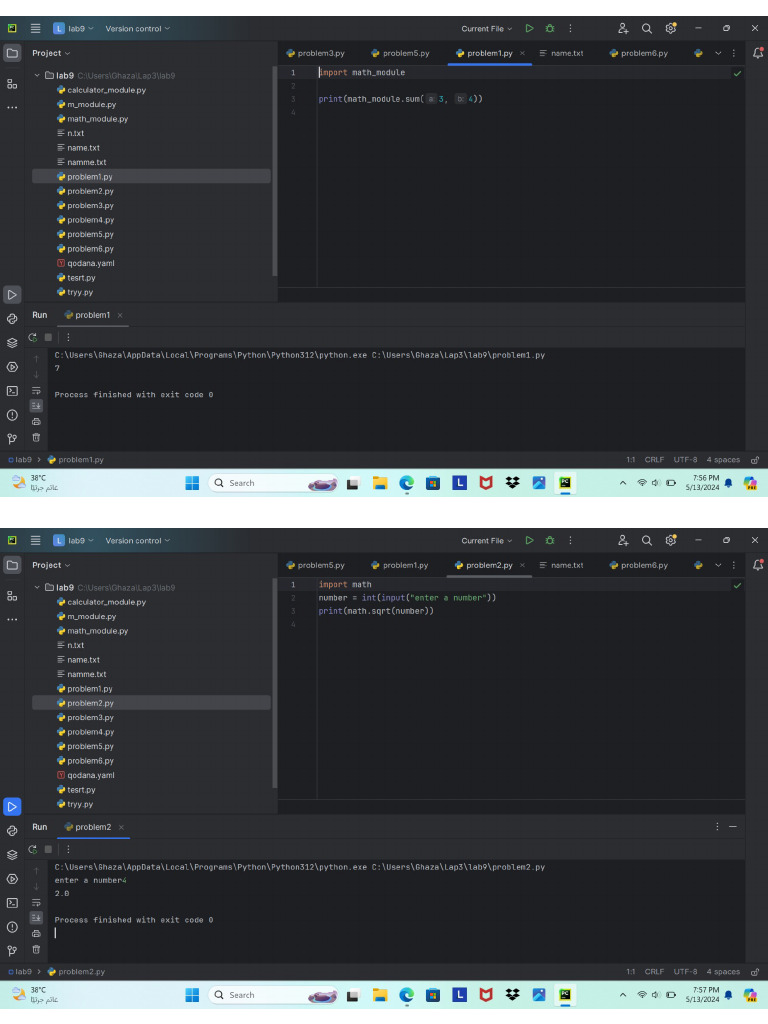Rerun problem1 from the Run panel toolbar
768x1024 pixels.
[x=33, y=337]
